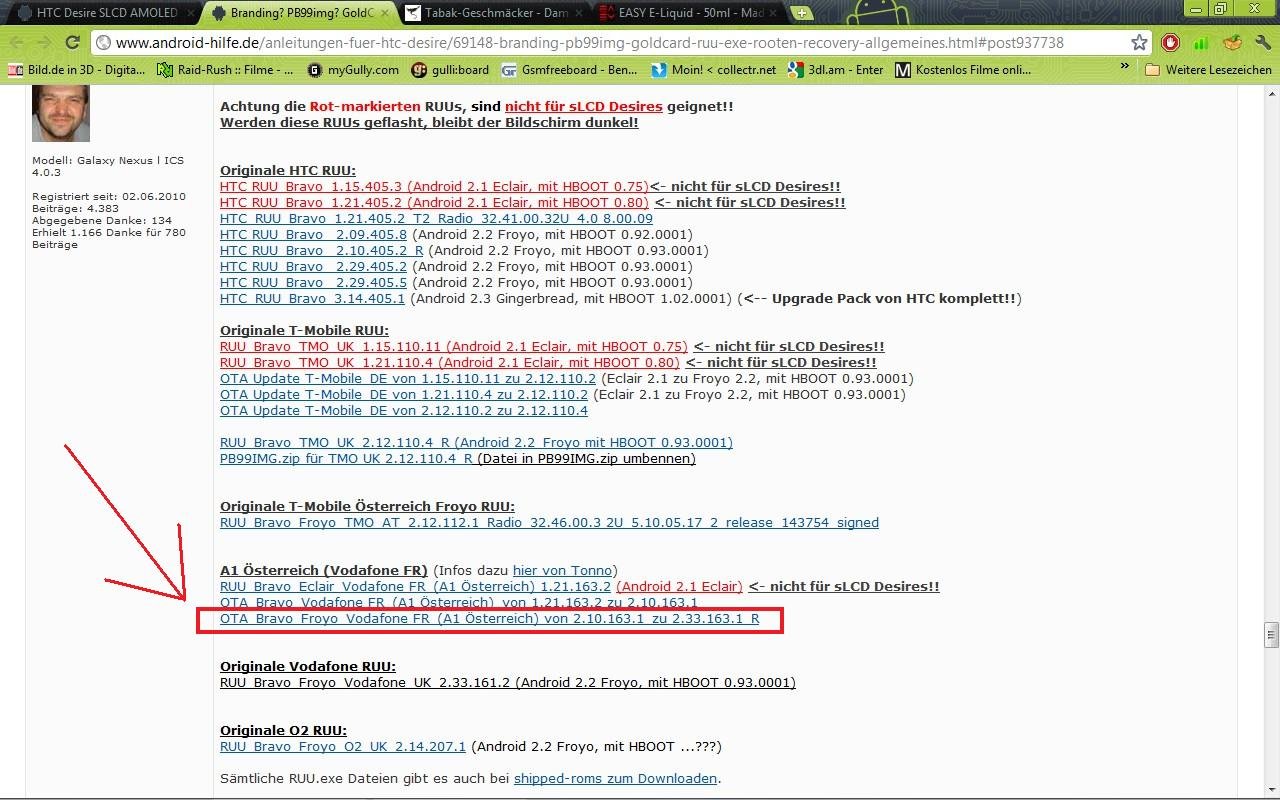This screenshot has width=1280, height=800.
Task: Open RUU Bravo TMO UK 1.15.110.11 link
Action: [x=454, y=346]
